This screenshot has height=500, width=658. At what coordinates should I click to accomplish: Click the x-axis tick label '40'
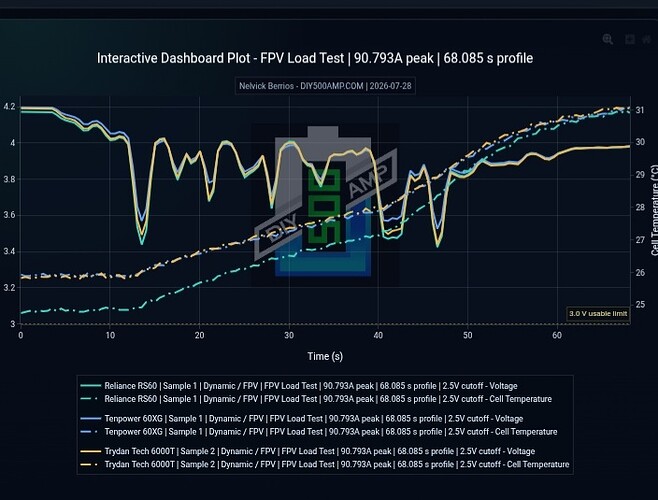[x=378, y=335]
